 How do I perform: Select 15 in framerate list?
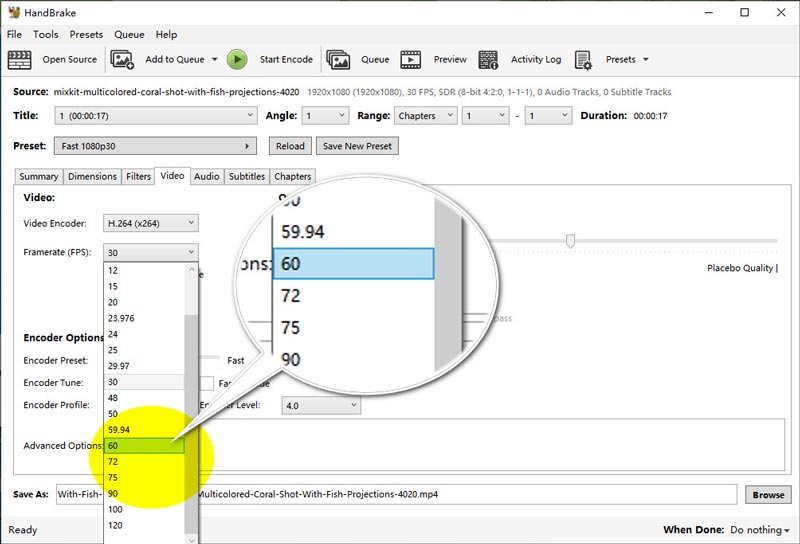pos(144,286)
